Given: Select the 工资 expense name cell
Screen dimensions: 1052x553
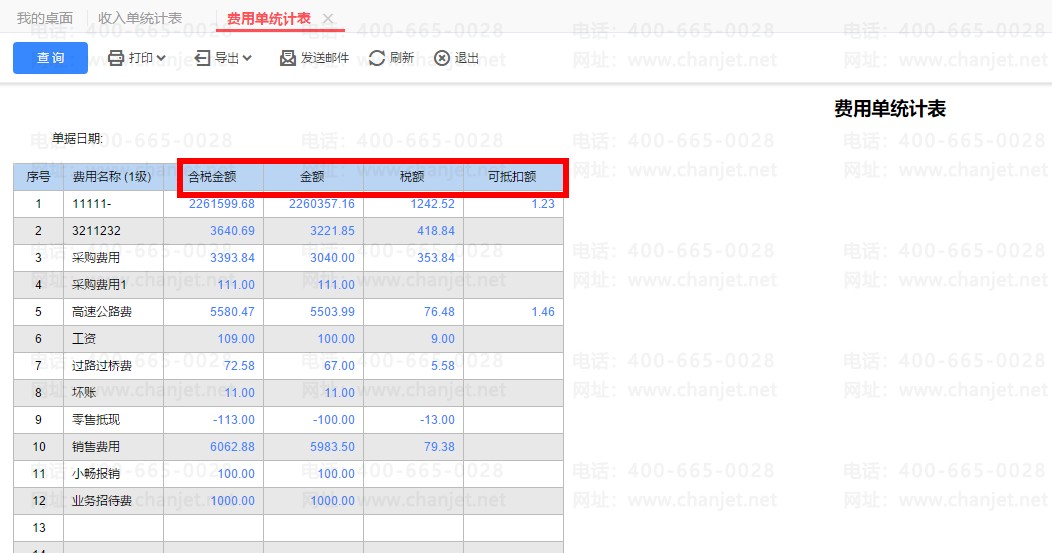Looking at the screenshot, I should (x=113, y=339).
